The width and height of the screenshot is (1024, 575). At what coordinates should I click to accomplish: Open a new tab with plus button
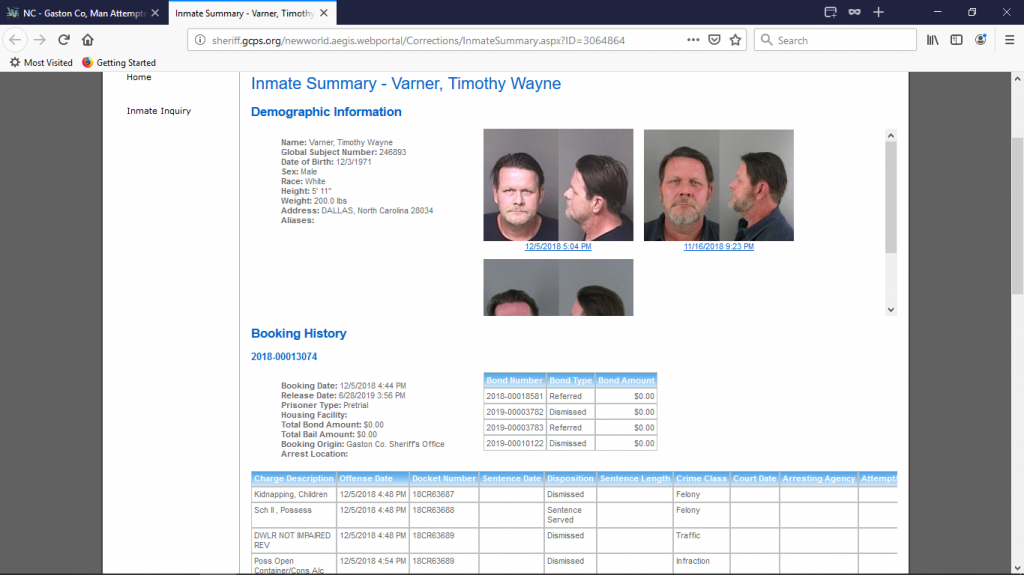(x=878, y=12)
